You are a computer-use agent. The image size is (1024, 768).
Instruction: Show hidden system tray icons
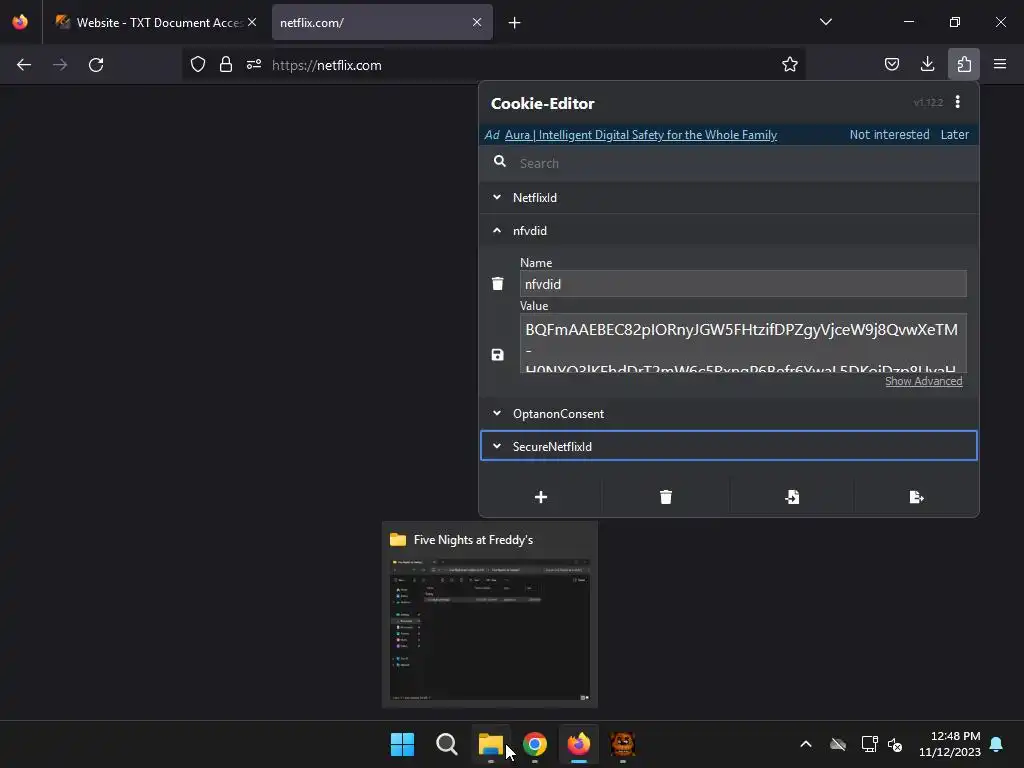click(806, 744)
